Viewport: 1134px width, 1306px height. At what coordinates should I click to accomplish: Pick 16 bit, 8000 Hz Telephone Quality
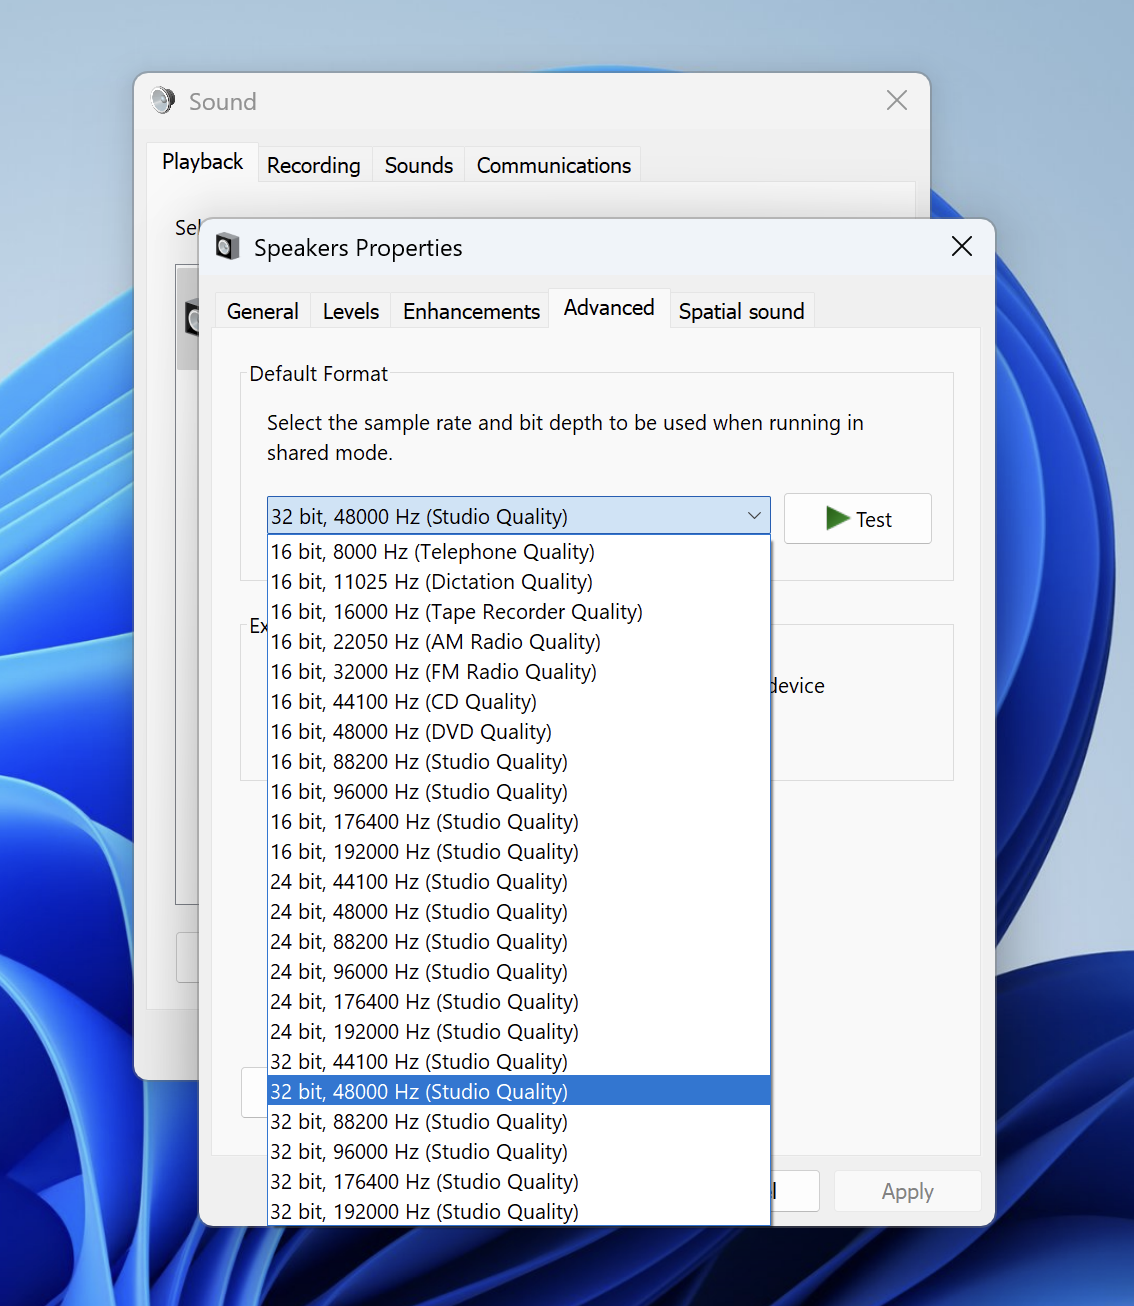tap(432, 552)
